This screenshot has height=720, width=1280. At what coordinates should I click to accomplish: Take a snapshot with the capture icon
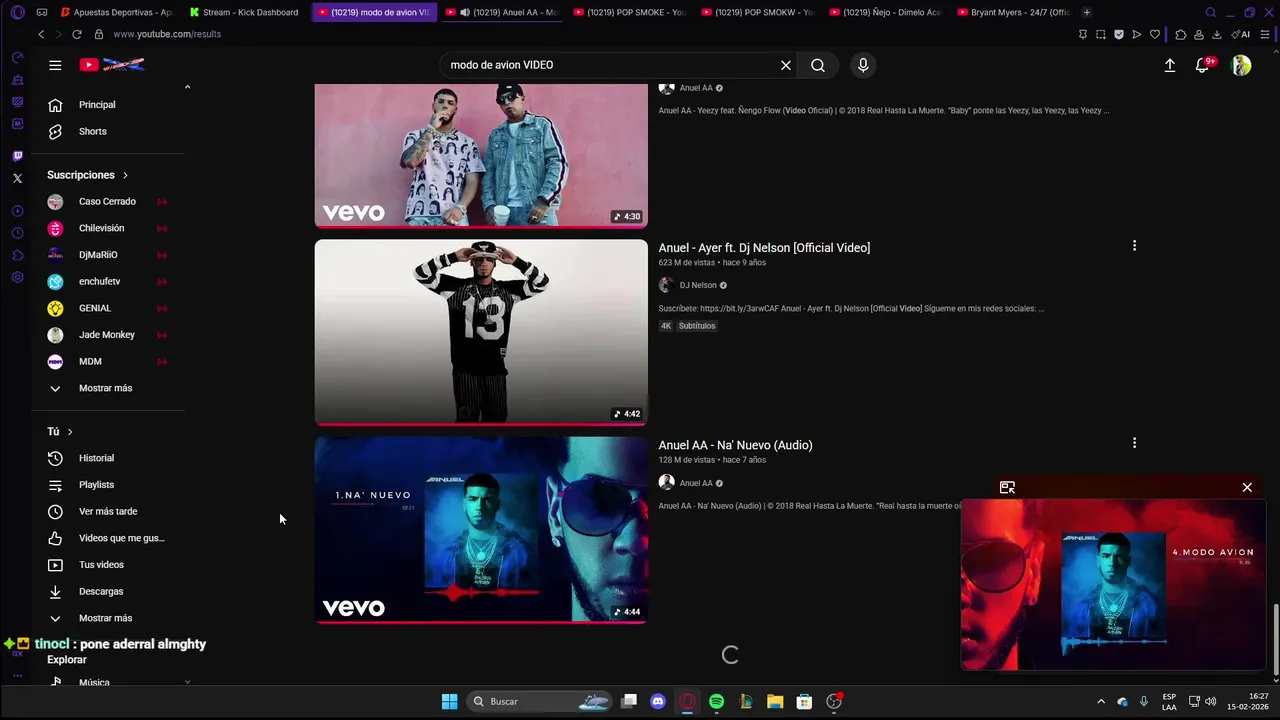pyautogui.click(x=1101, y=34)
